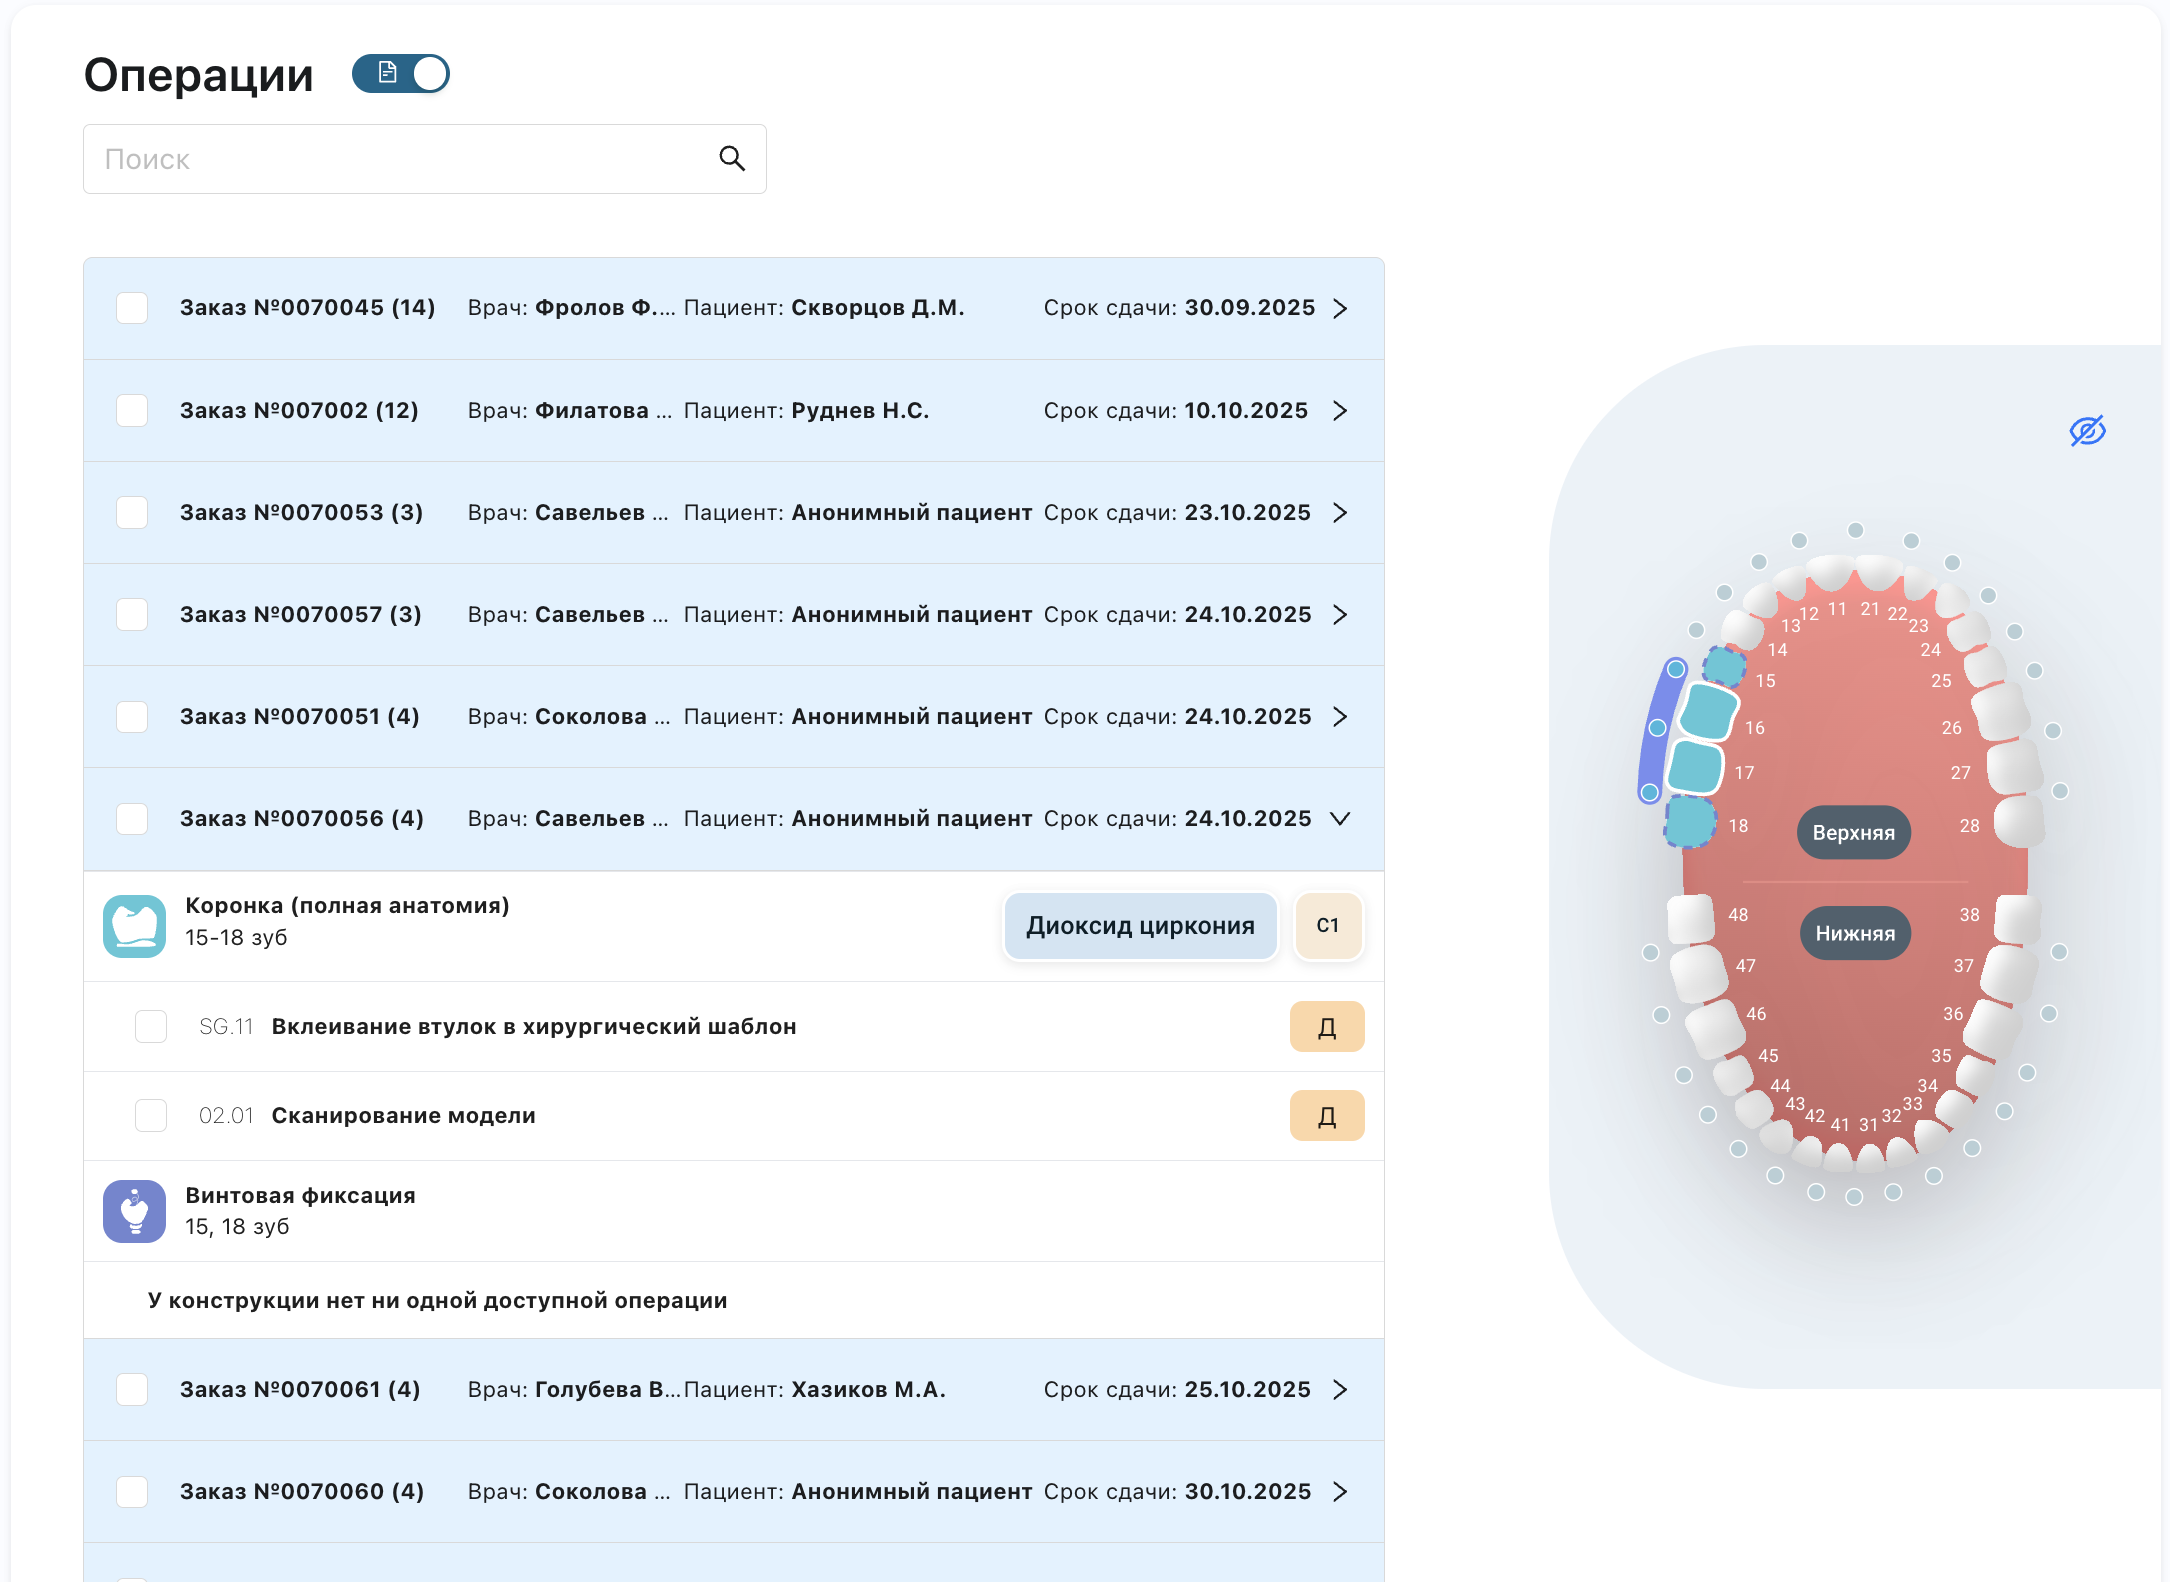Image resolution: width=2170 pixels, height=1582 pixels.
Task: Select highlighted tooth 16 on the chart
Action: (1708, 711)
